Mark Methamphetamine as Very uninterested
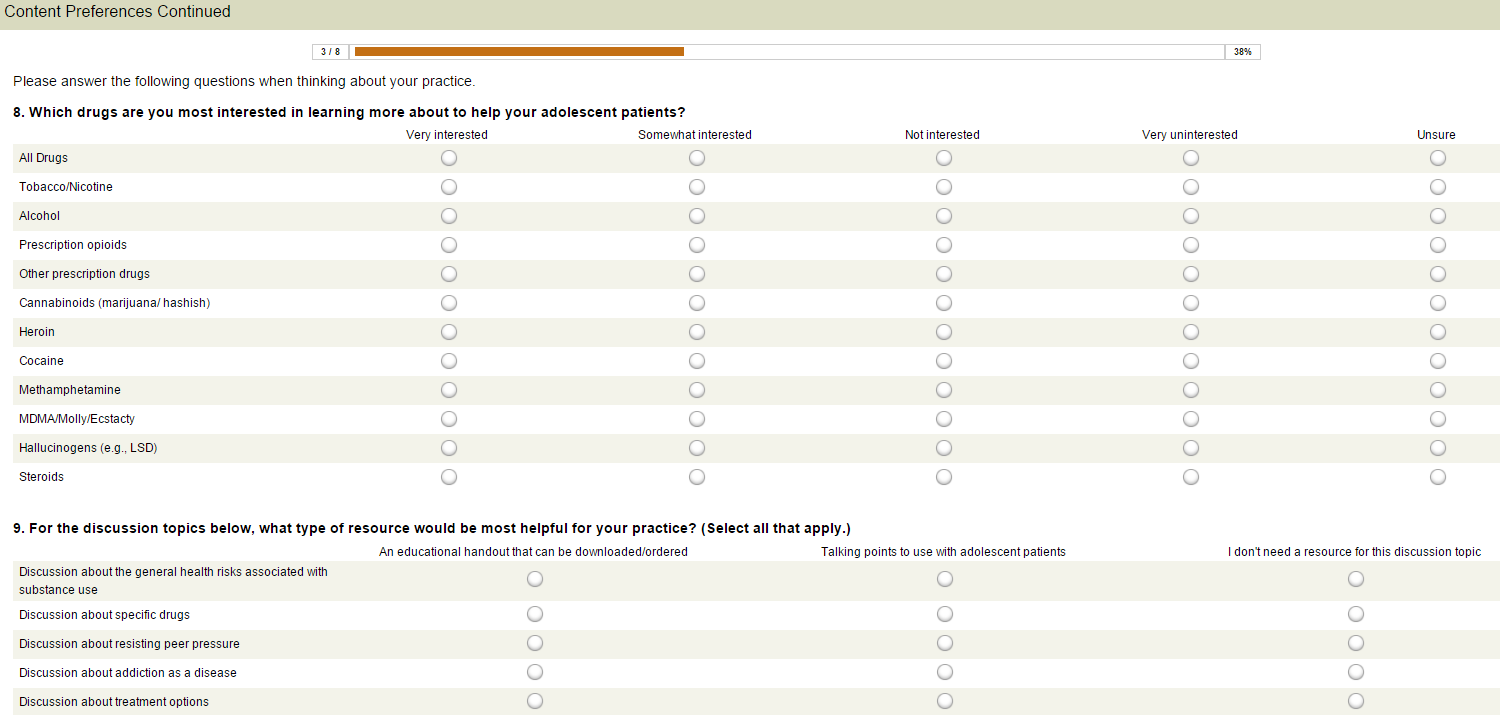Image resolution: width=1500 pixels, height=715 pixels. point(1191,390)
